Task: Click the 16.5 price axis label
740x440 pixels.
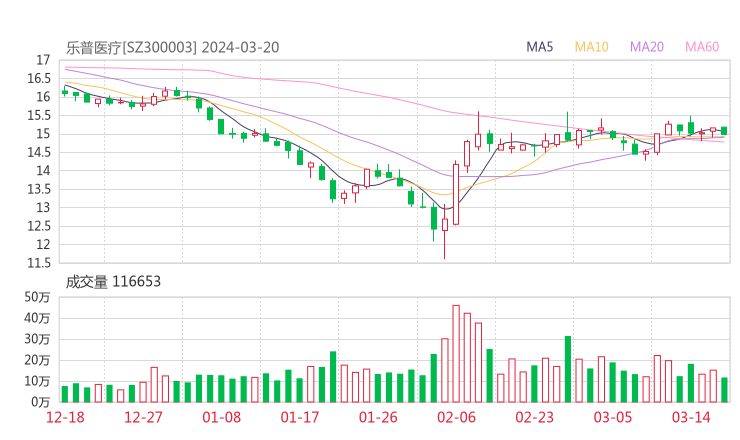Action: [x=39, y=78]
